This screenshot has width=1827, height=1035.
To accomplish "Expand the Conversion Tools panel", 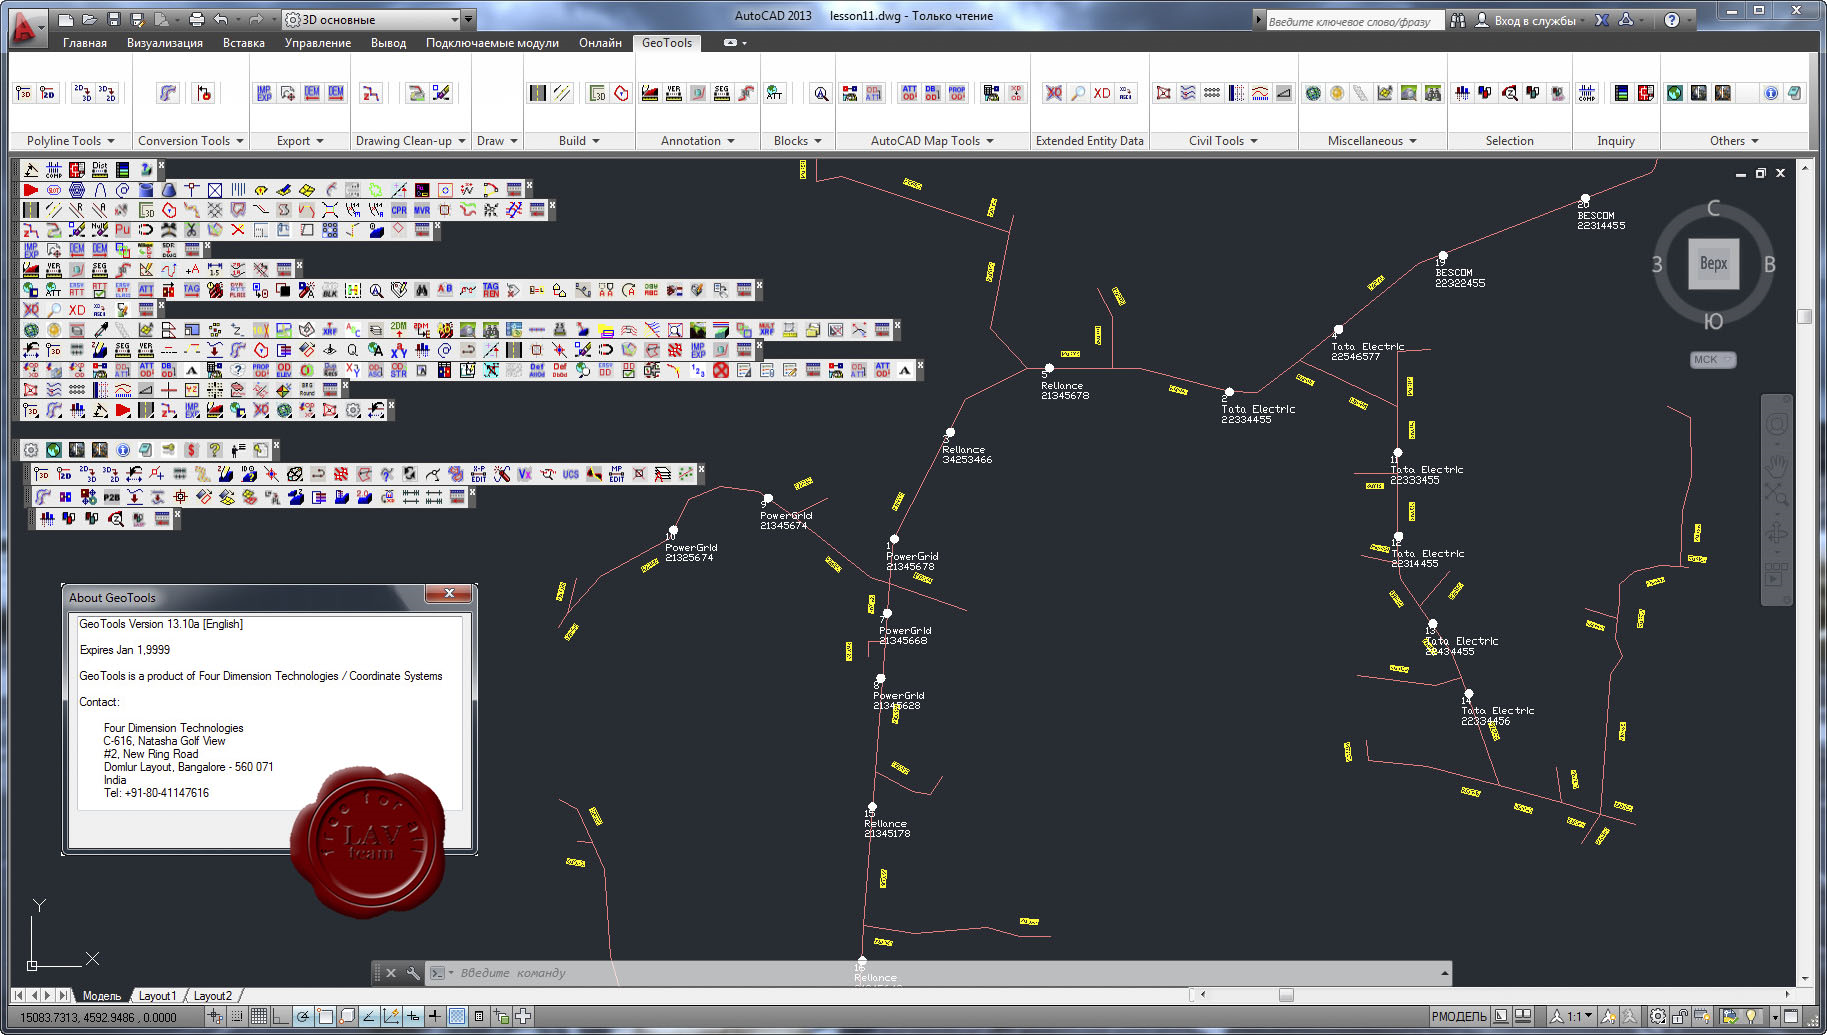I will point(190,141).
